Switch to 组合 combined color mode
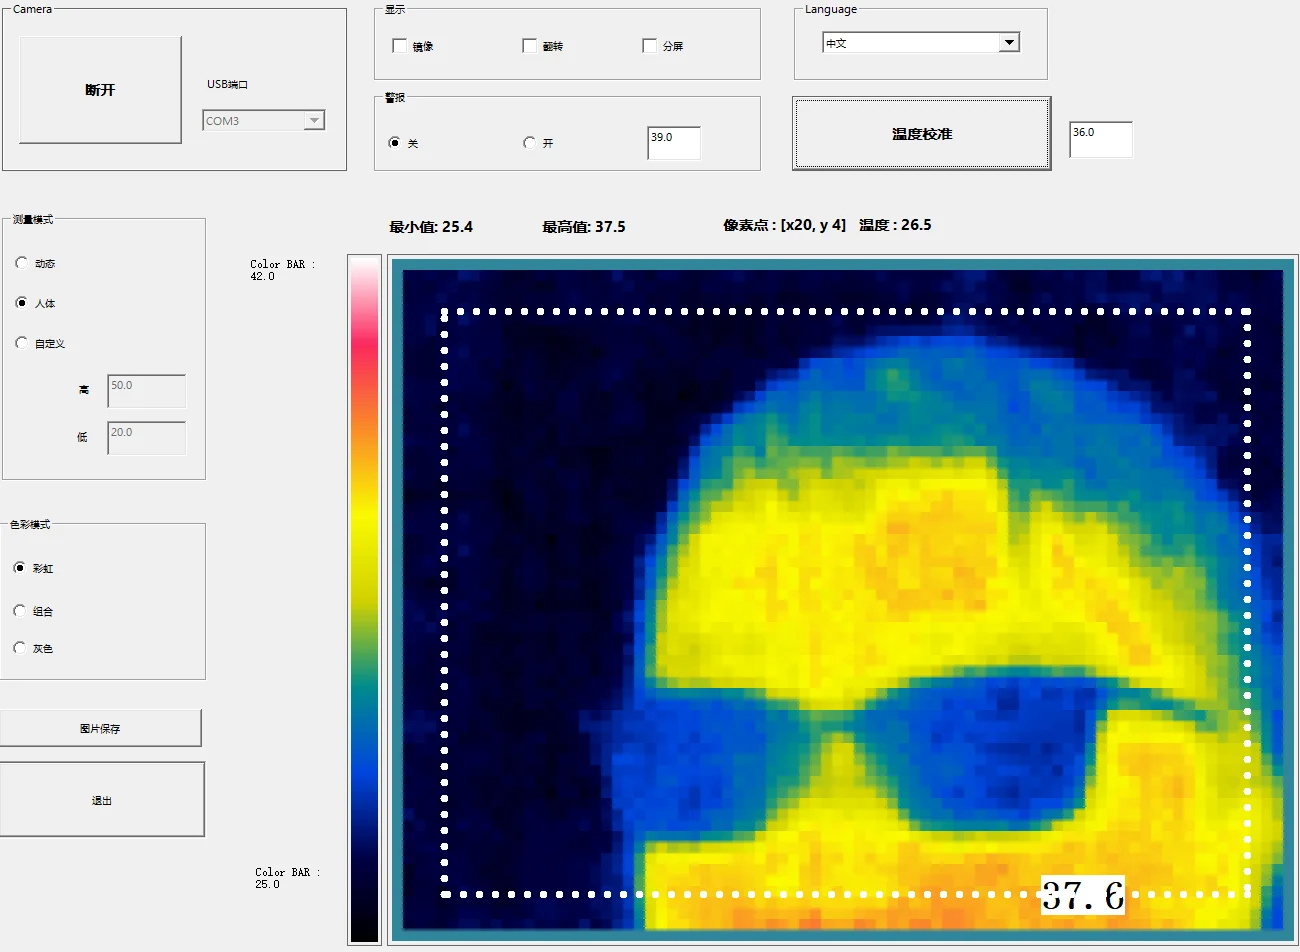Viewport: 1300px width, 952px height. pos(20,611)
